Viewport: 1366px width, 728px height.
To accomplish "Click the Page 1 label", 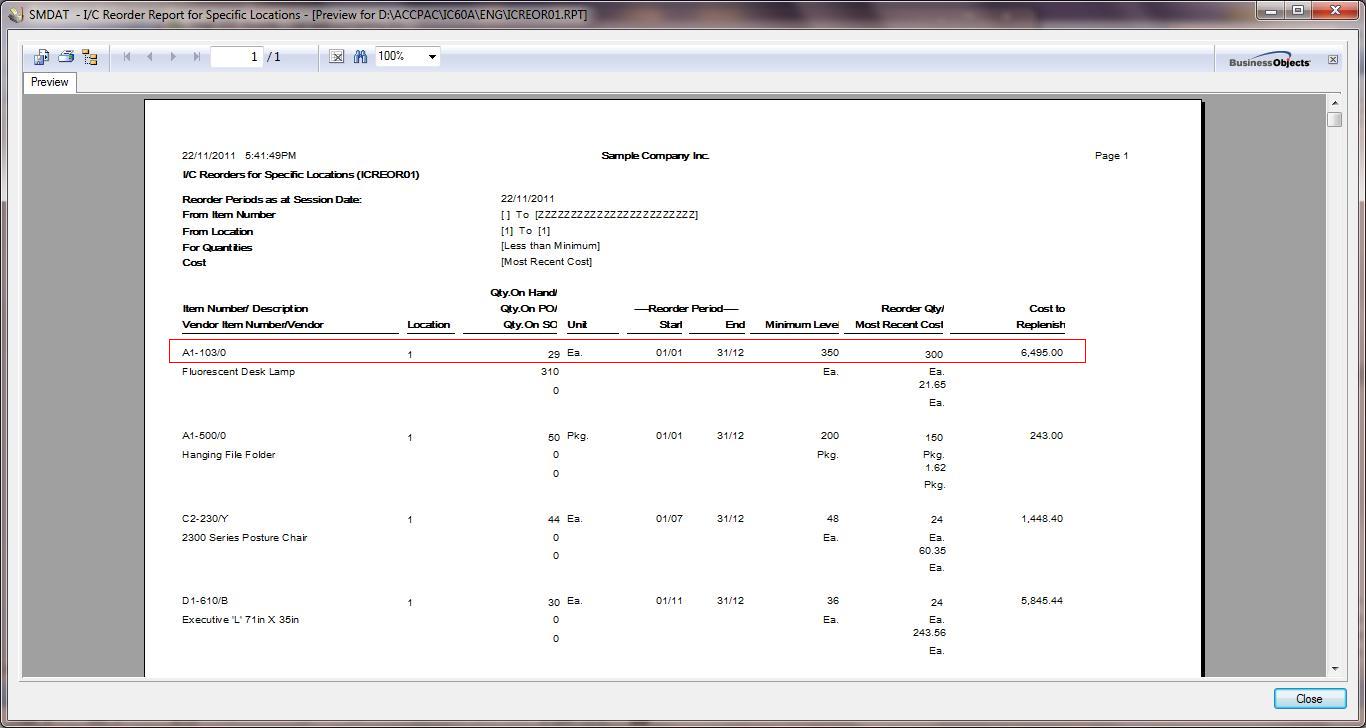I will pyautogui.click(x=1111, y=156).
